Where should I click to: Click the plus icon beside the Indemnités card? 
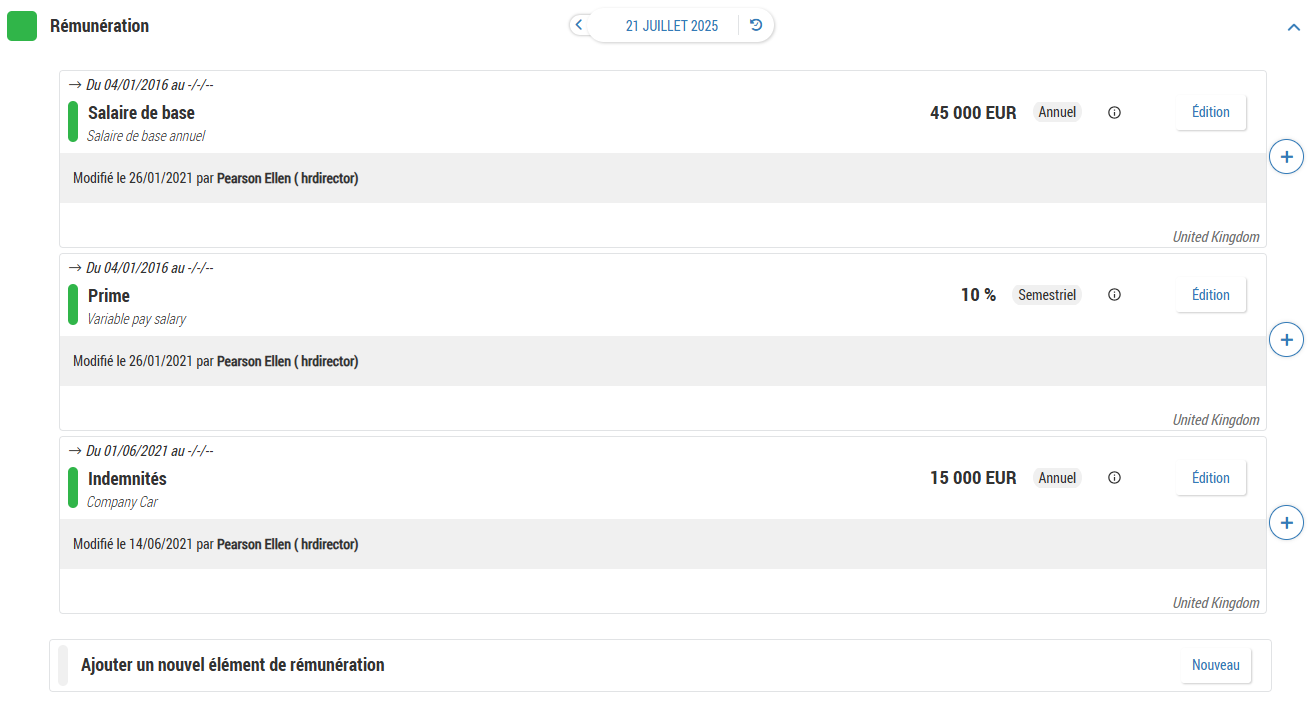click(x=1286, y=522)
